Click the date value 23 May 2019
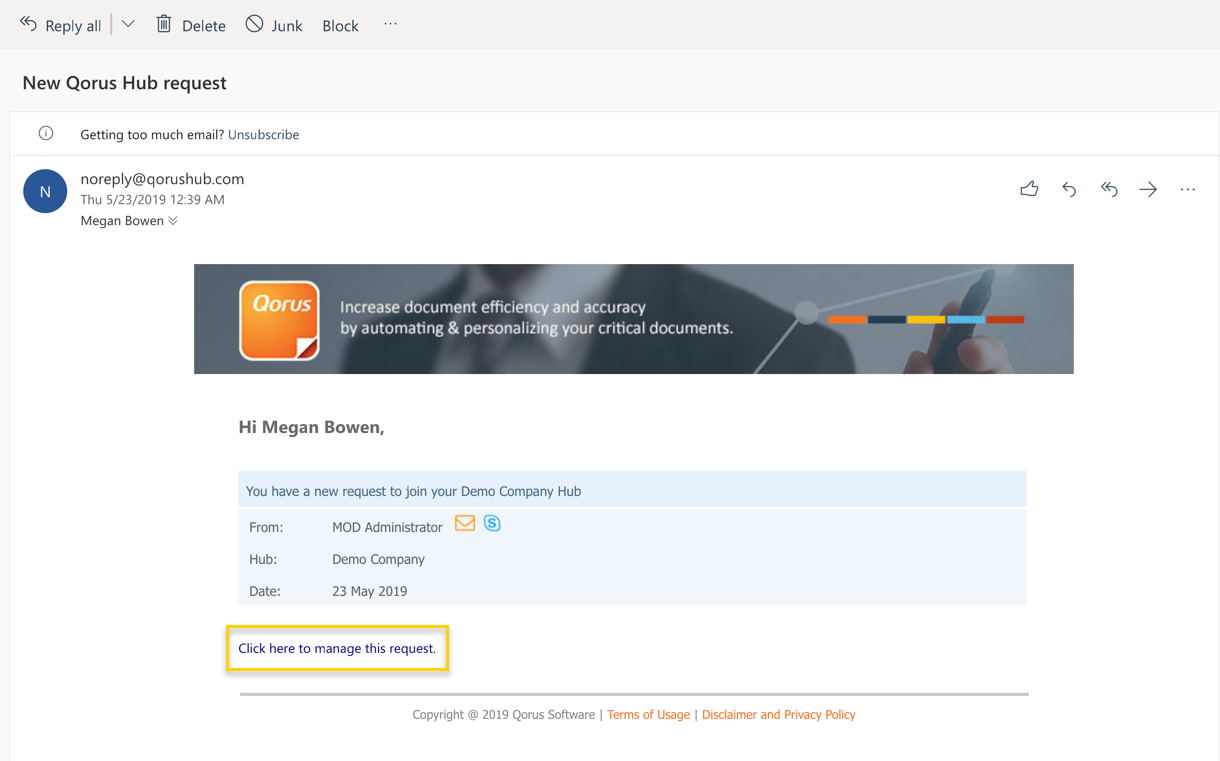Screen dimensions: 1220x761 pyautogui.click(x=369, y=591)
